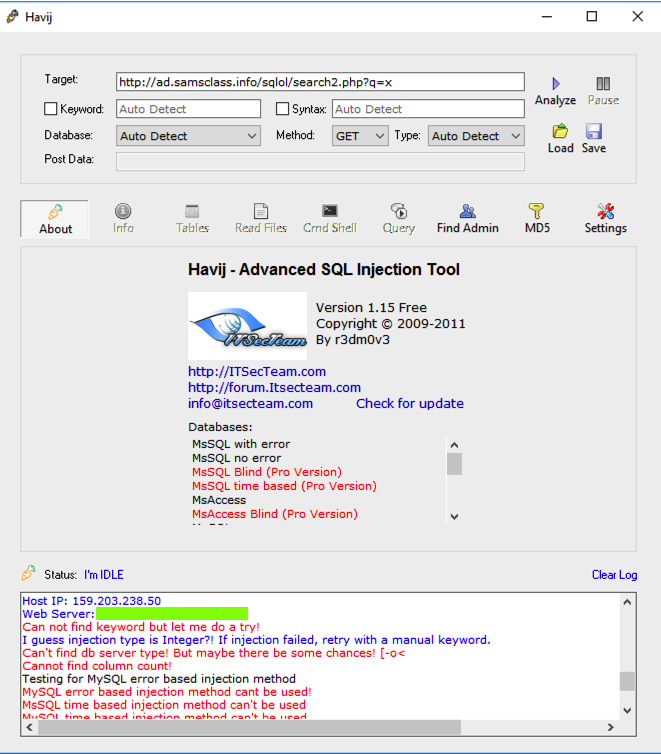The height and width of the screenshot is (754, 661).
Task: Open the Cmd Shell tab
Action: (330, 219)
